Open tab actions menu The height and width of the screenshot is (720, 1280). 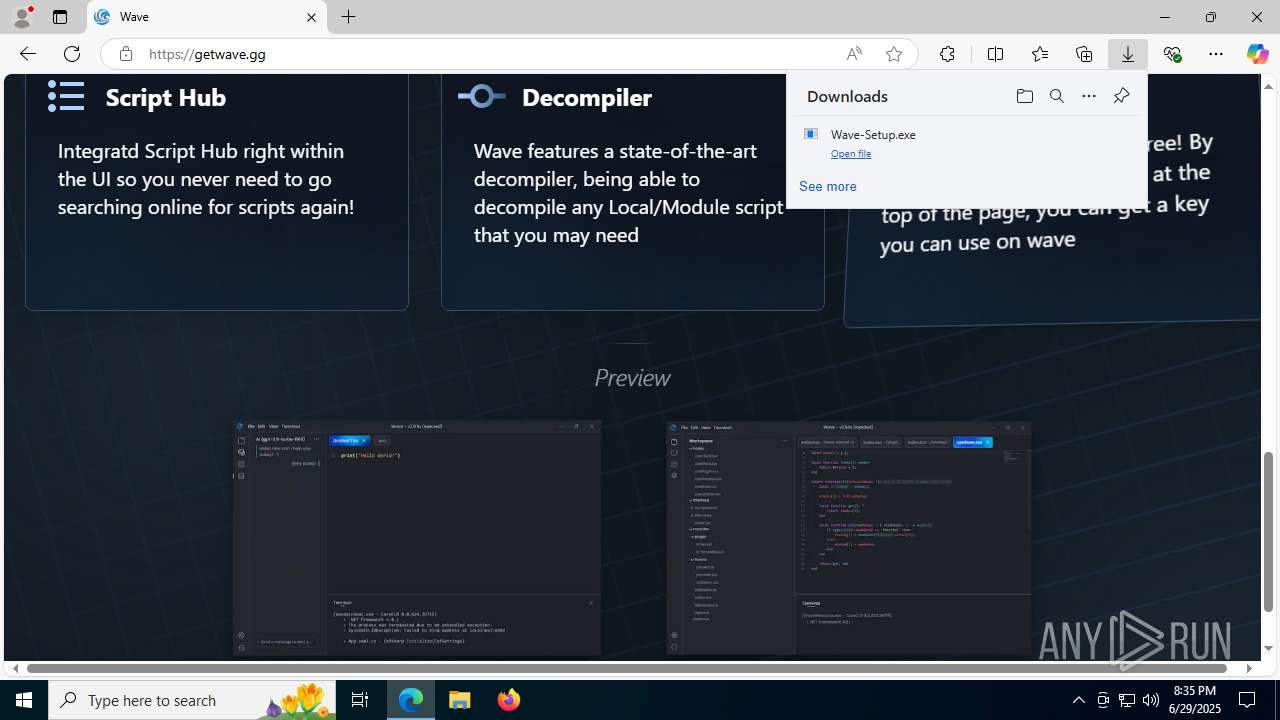(x=60, y=17)
